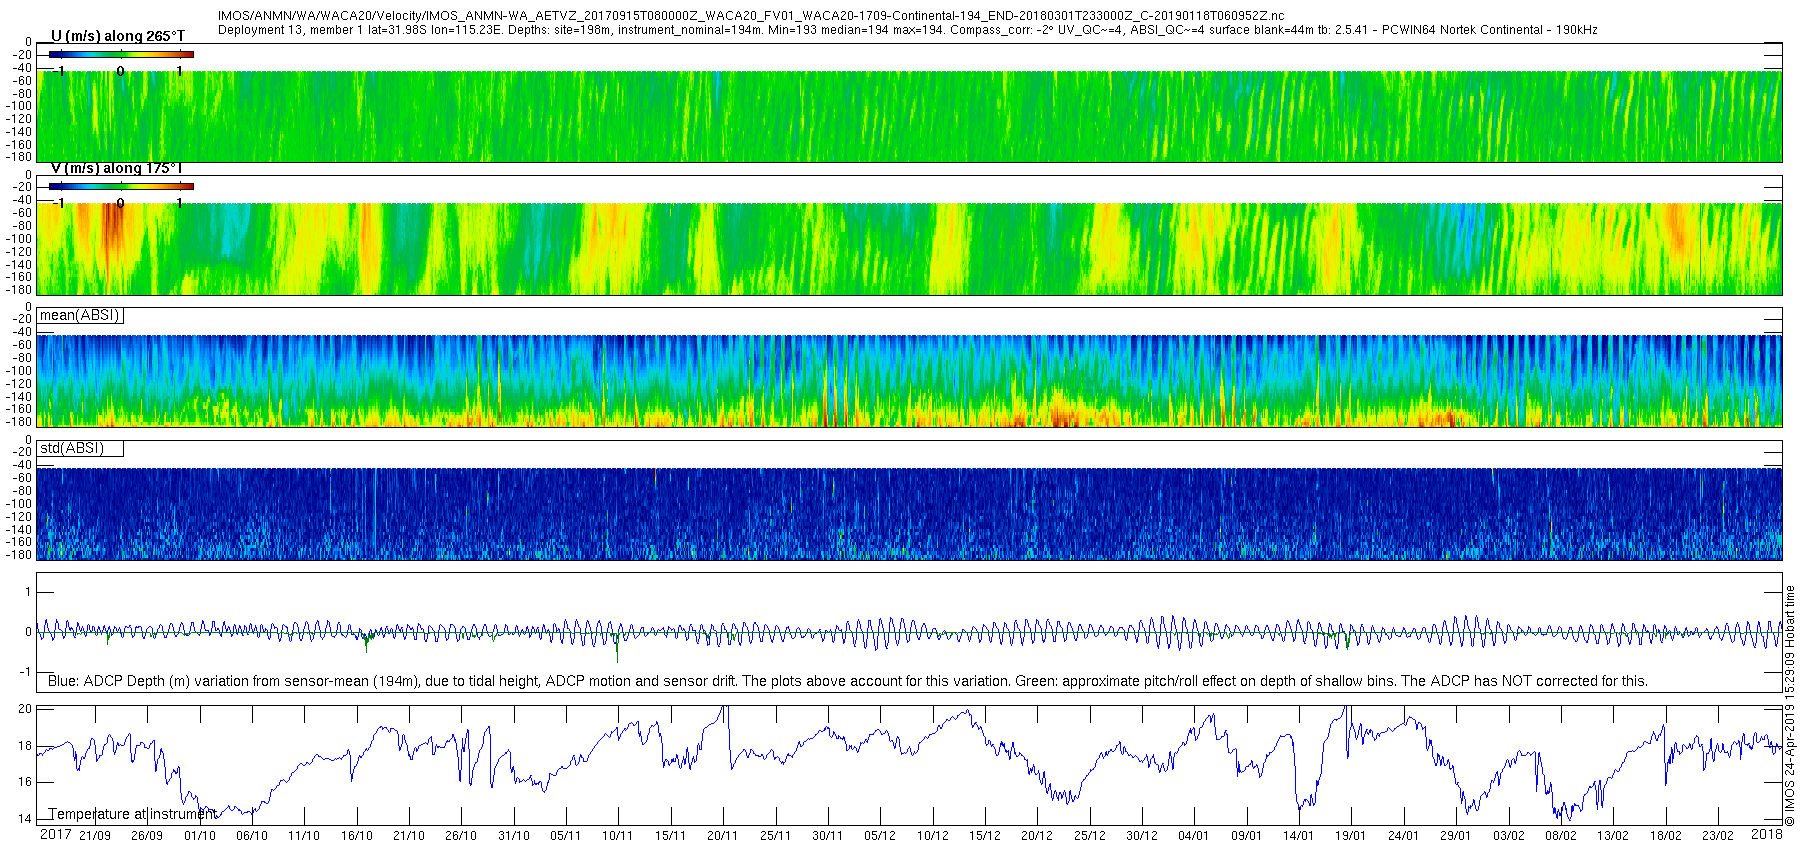Click the Deployment 13 metadata line
The image size is (1800, 850).
pyautogui.click(x=907, y=30)
